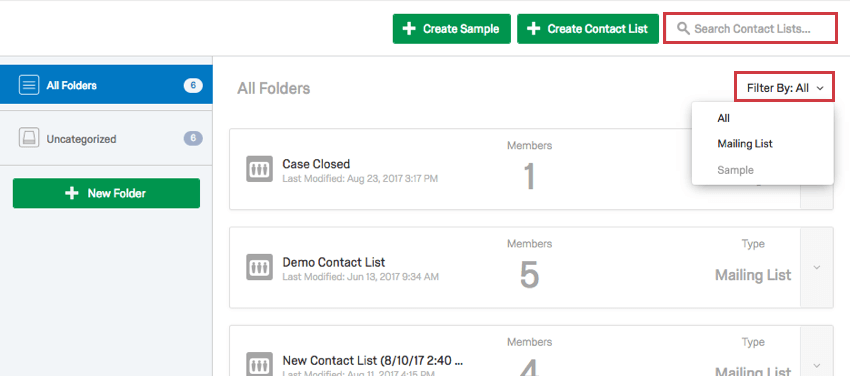This screenshot has width=850, height=376.
Task: Choose Sample in filter menu
Action: click(735, 170)
